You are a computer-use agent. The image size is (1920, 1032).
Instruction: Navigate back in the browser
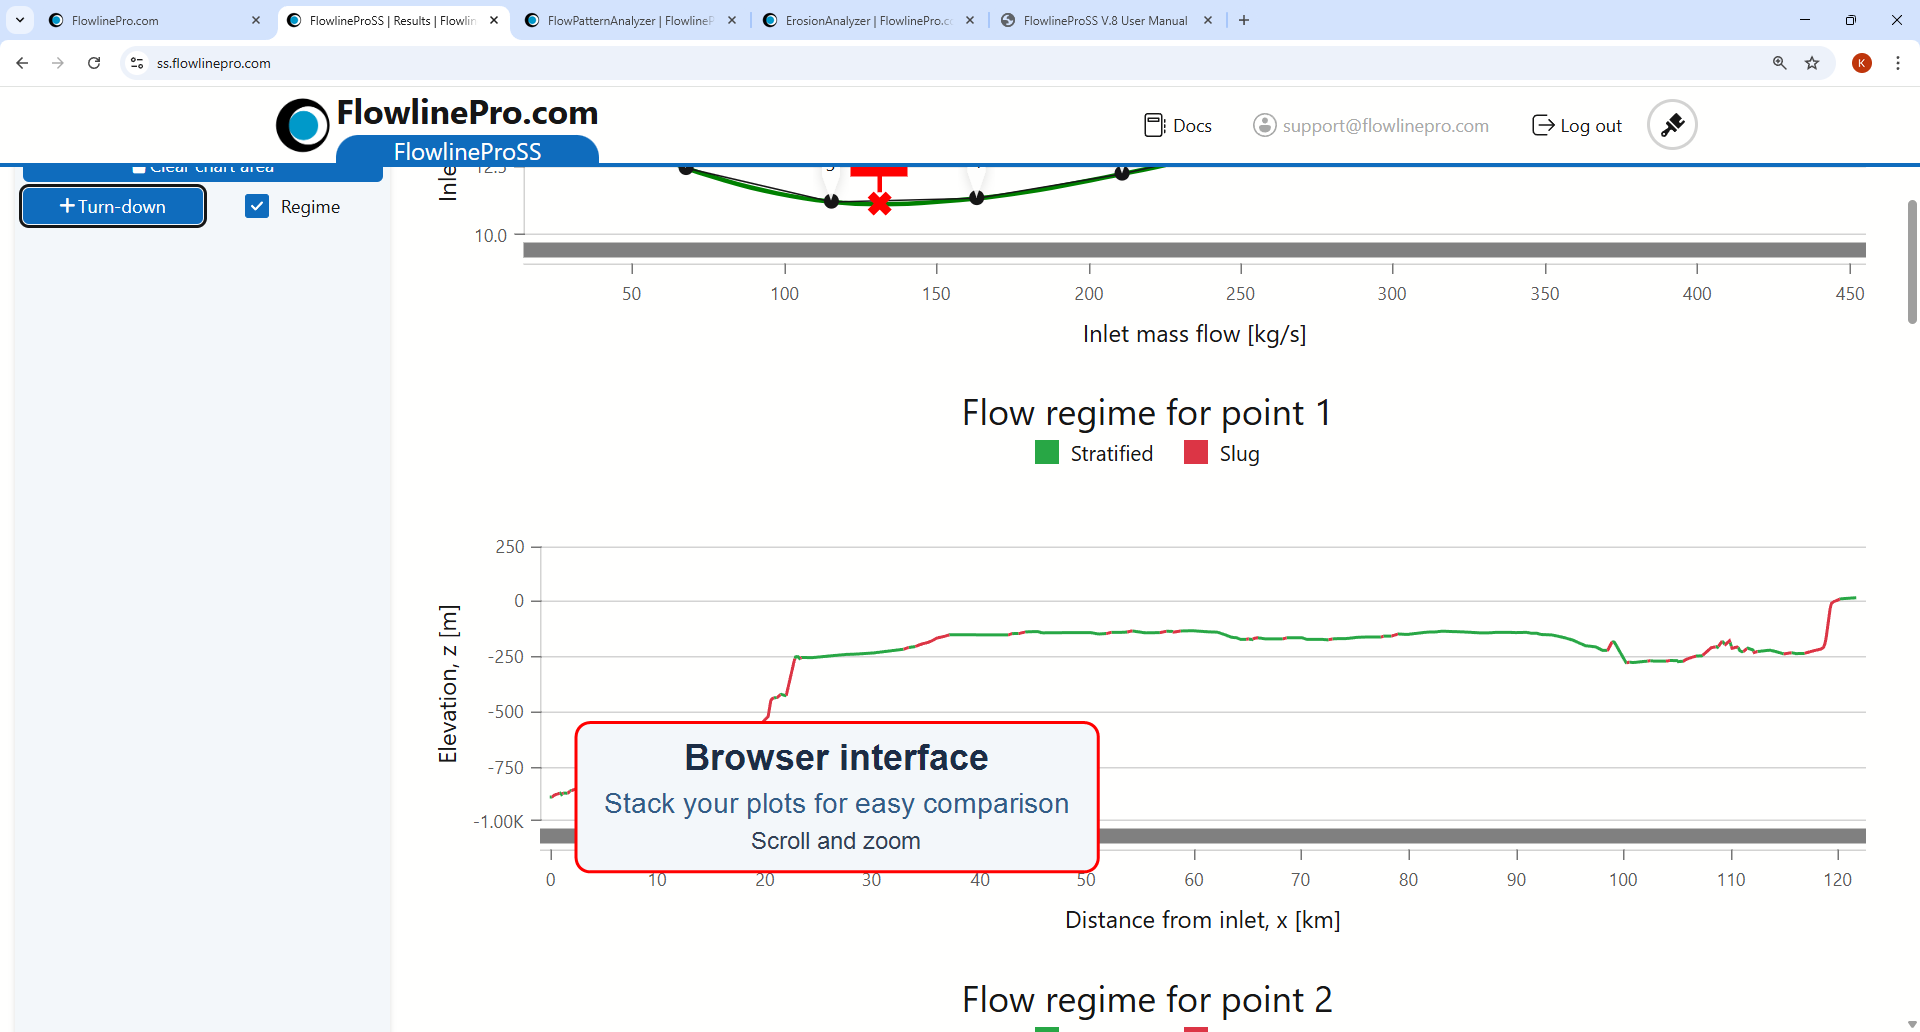pos(22,62)
